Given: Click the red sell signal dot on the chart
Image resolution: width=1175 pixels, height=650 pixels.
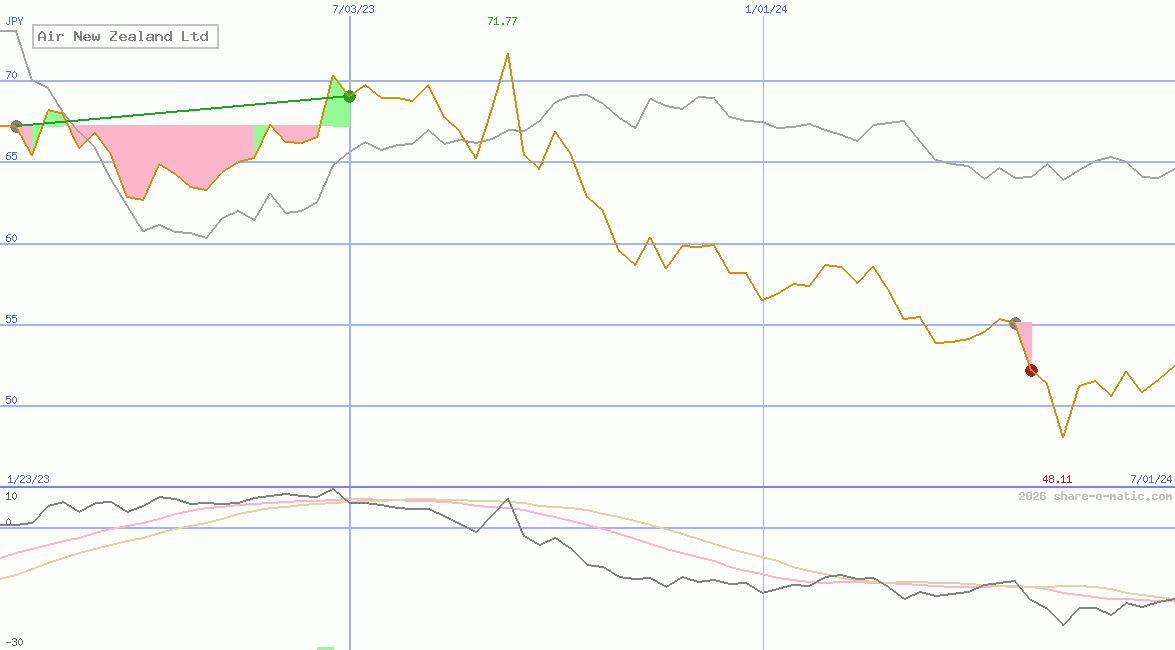Looking at the screenshot, I should (1031, 369).
